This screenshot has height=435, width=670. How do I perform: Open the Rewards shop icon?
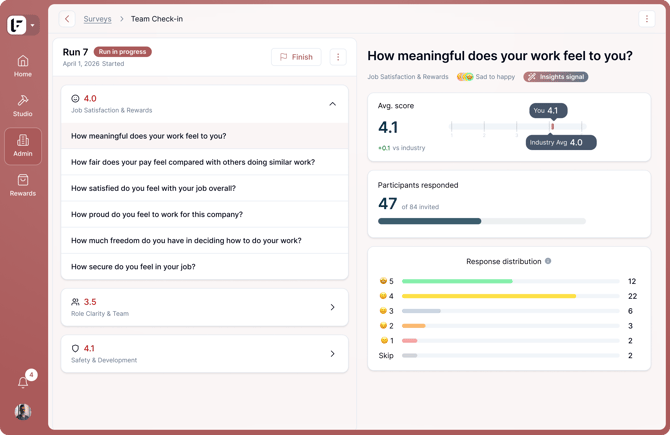tap(23, 185)
